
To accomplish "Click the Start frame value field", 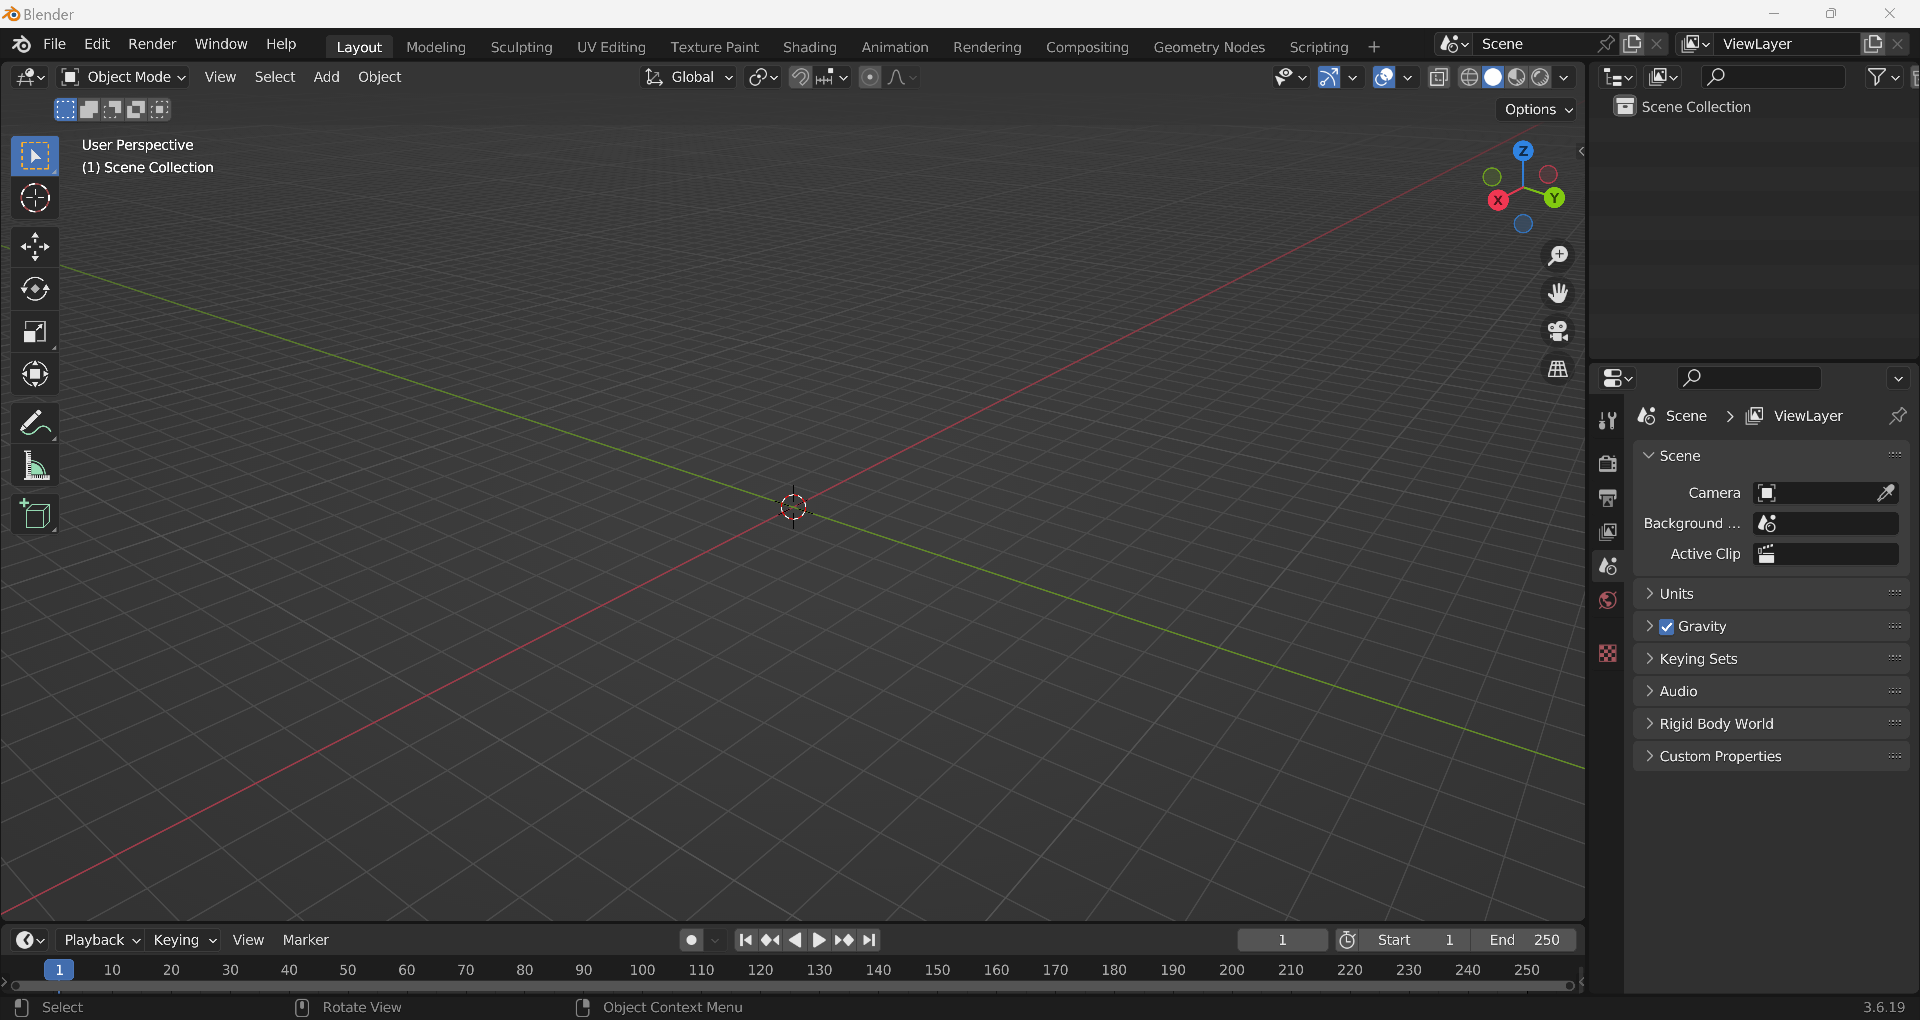I will [x=1415, y=940].
